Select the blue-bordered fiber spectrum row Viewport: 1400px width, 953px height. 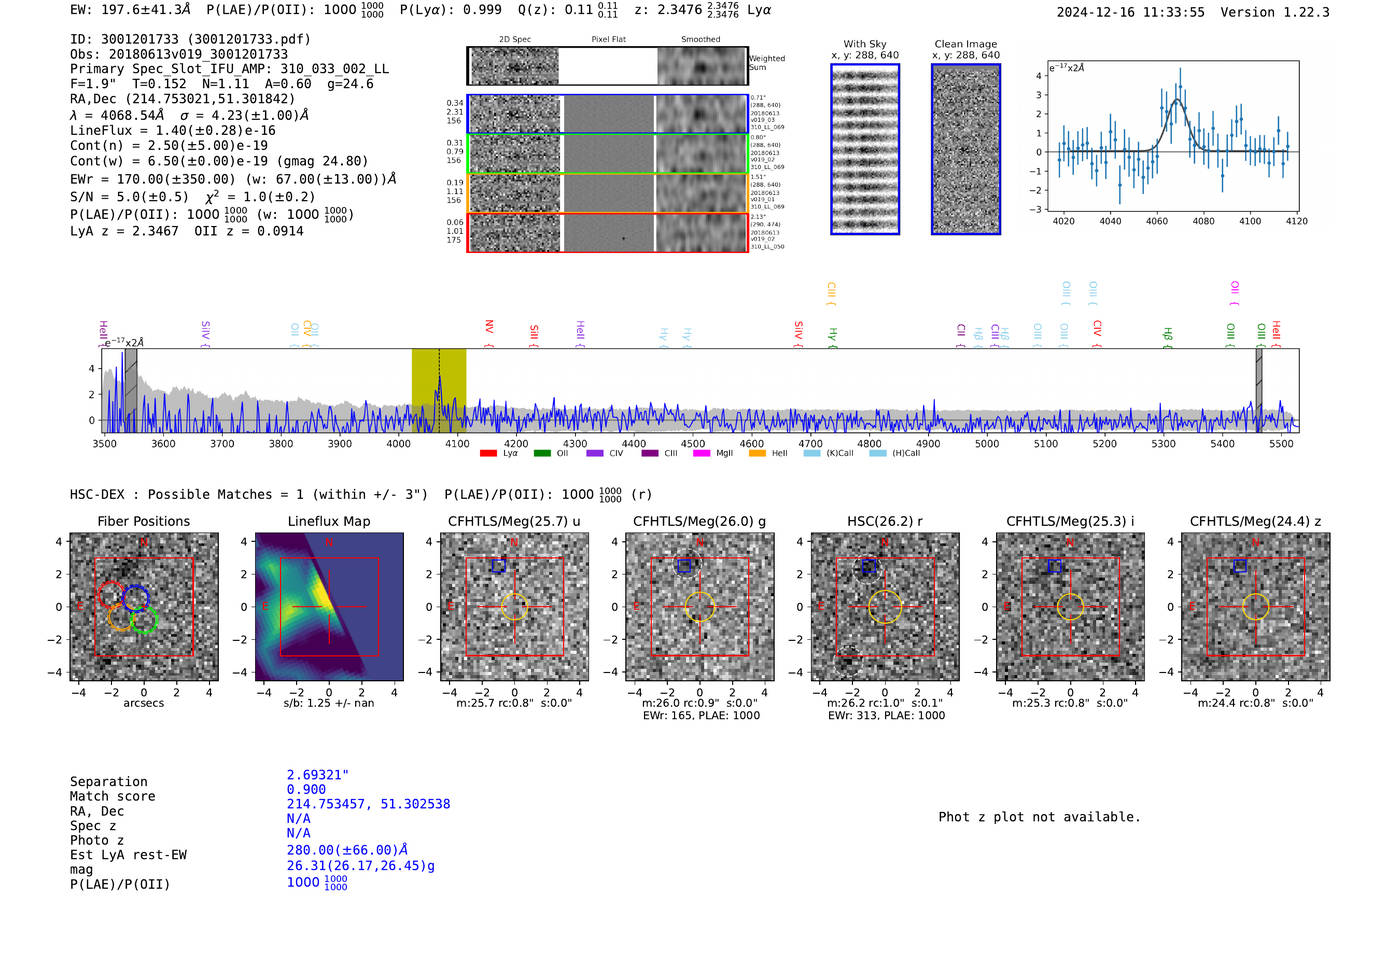608,114
